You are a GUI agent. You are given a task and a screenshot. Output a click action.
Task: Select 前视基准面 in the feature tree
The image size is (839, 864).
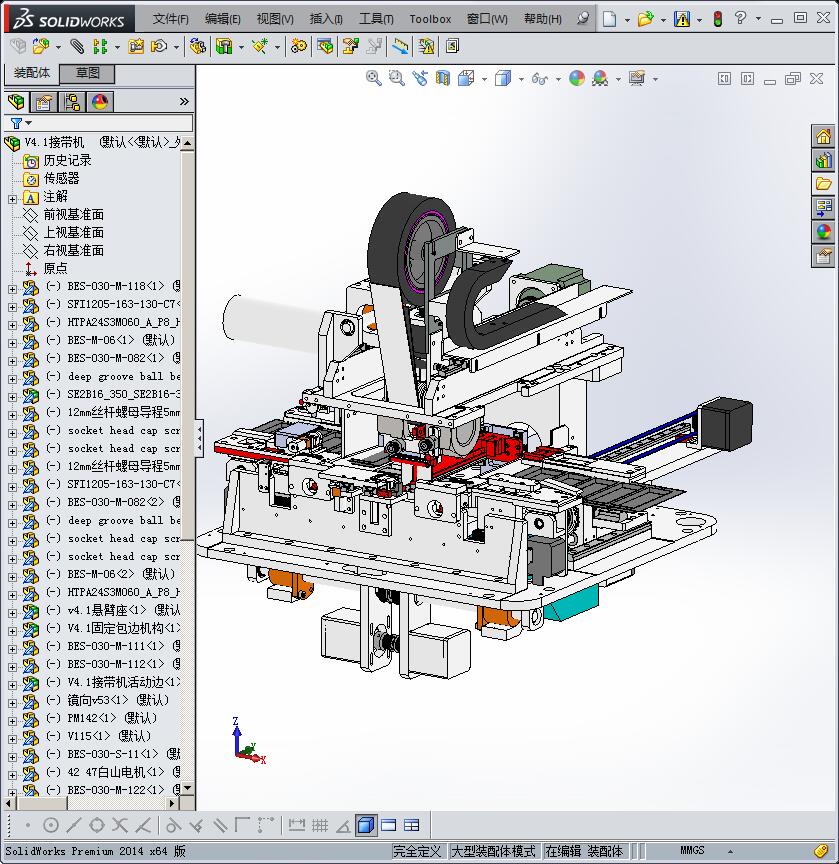73,215
